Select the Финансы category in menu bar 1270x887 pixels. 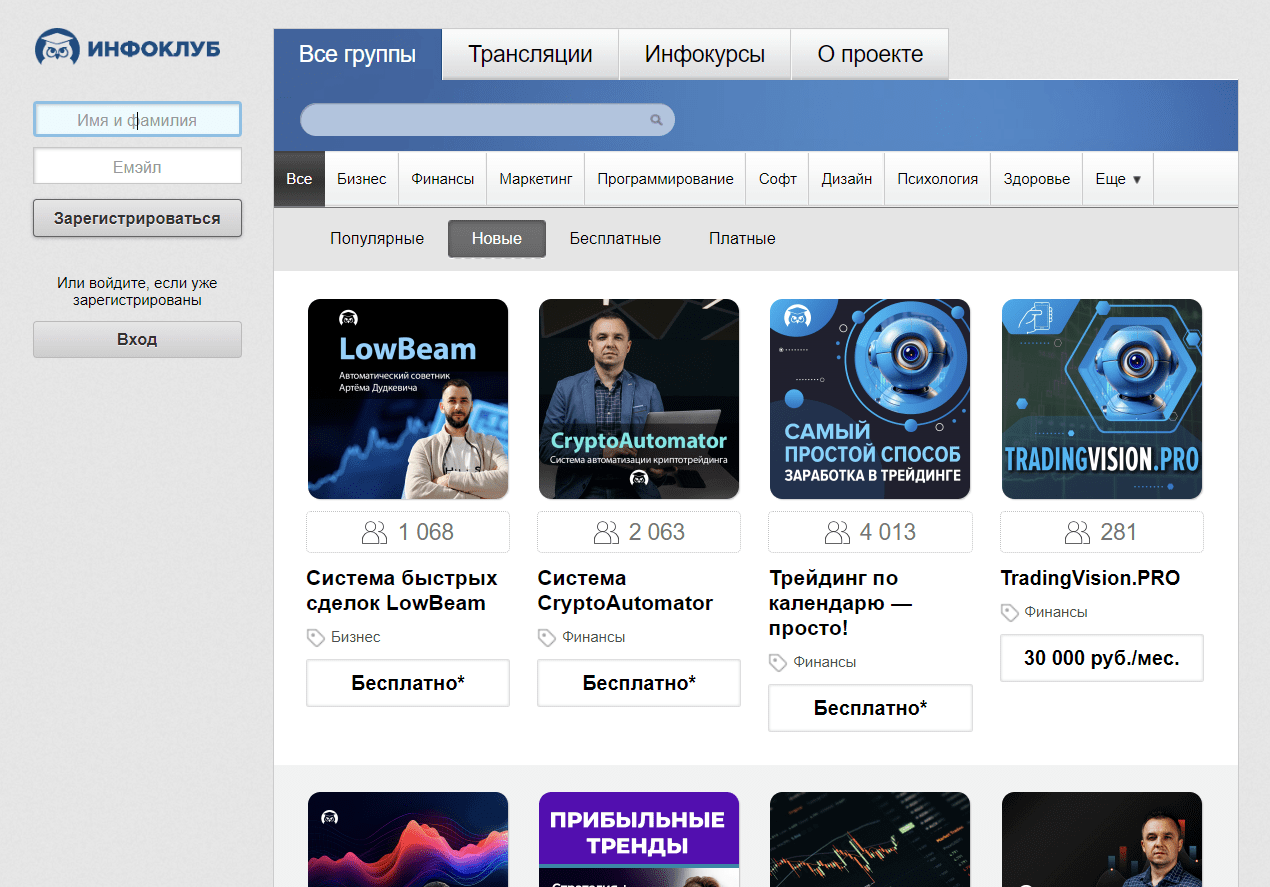(443, 179)
